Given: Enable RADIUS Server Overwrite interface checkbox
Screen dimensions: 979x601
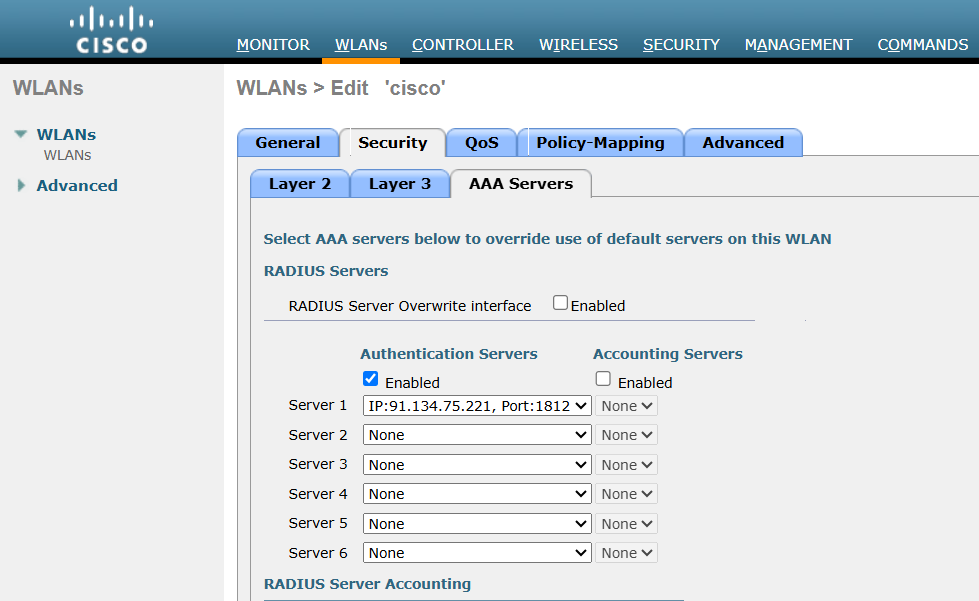Looking at the screenshot, I should [x=560, y=303].
